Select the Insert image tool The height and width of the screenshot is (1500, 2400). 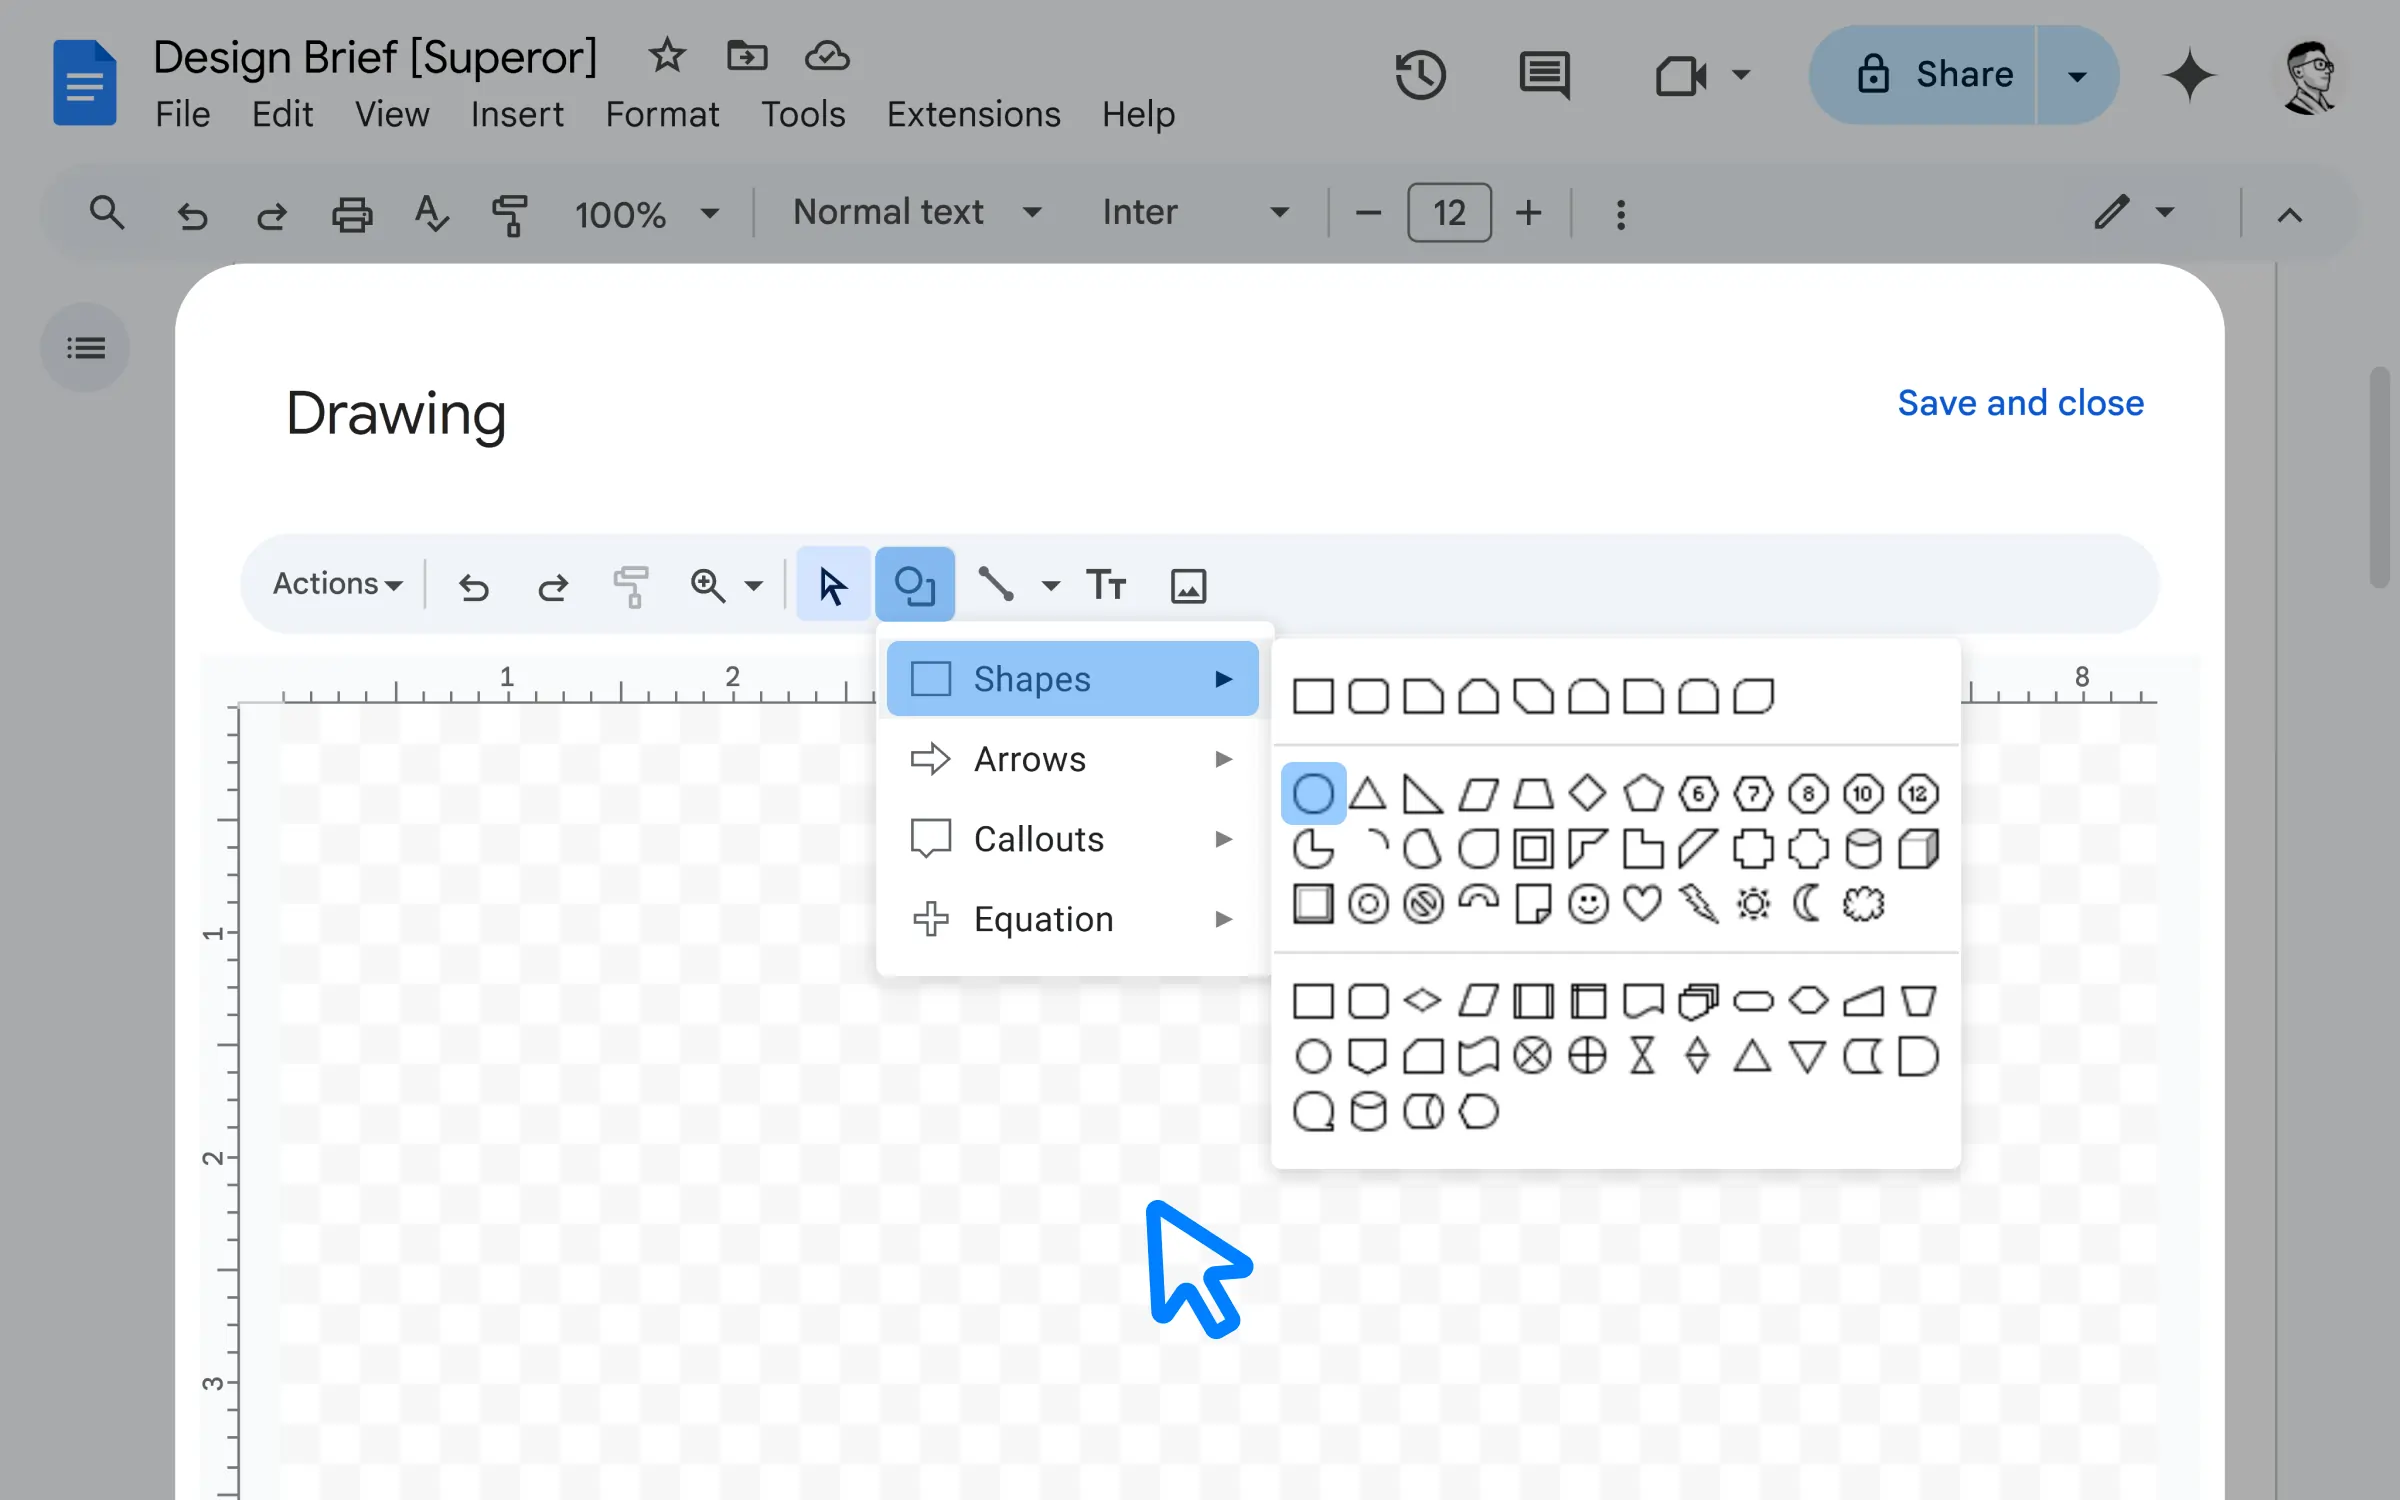[1189, 584]
